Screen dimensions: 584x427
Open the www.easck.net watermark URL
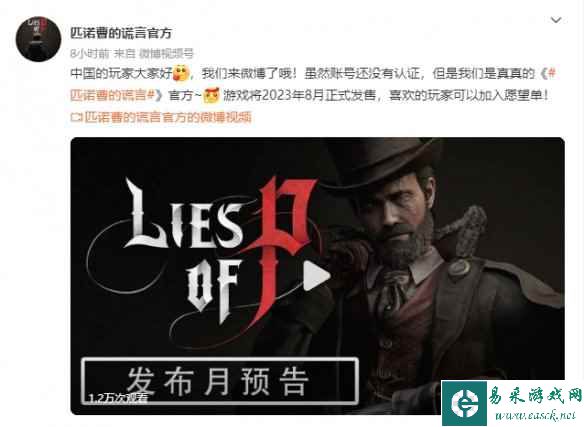pyautogui.click(x=534, y=415)
